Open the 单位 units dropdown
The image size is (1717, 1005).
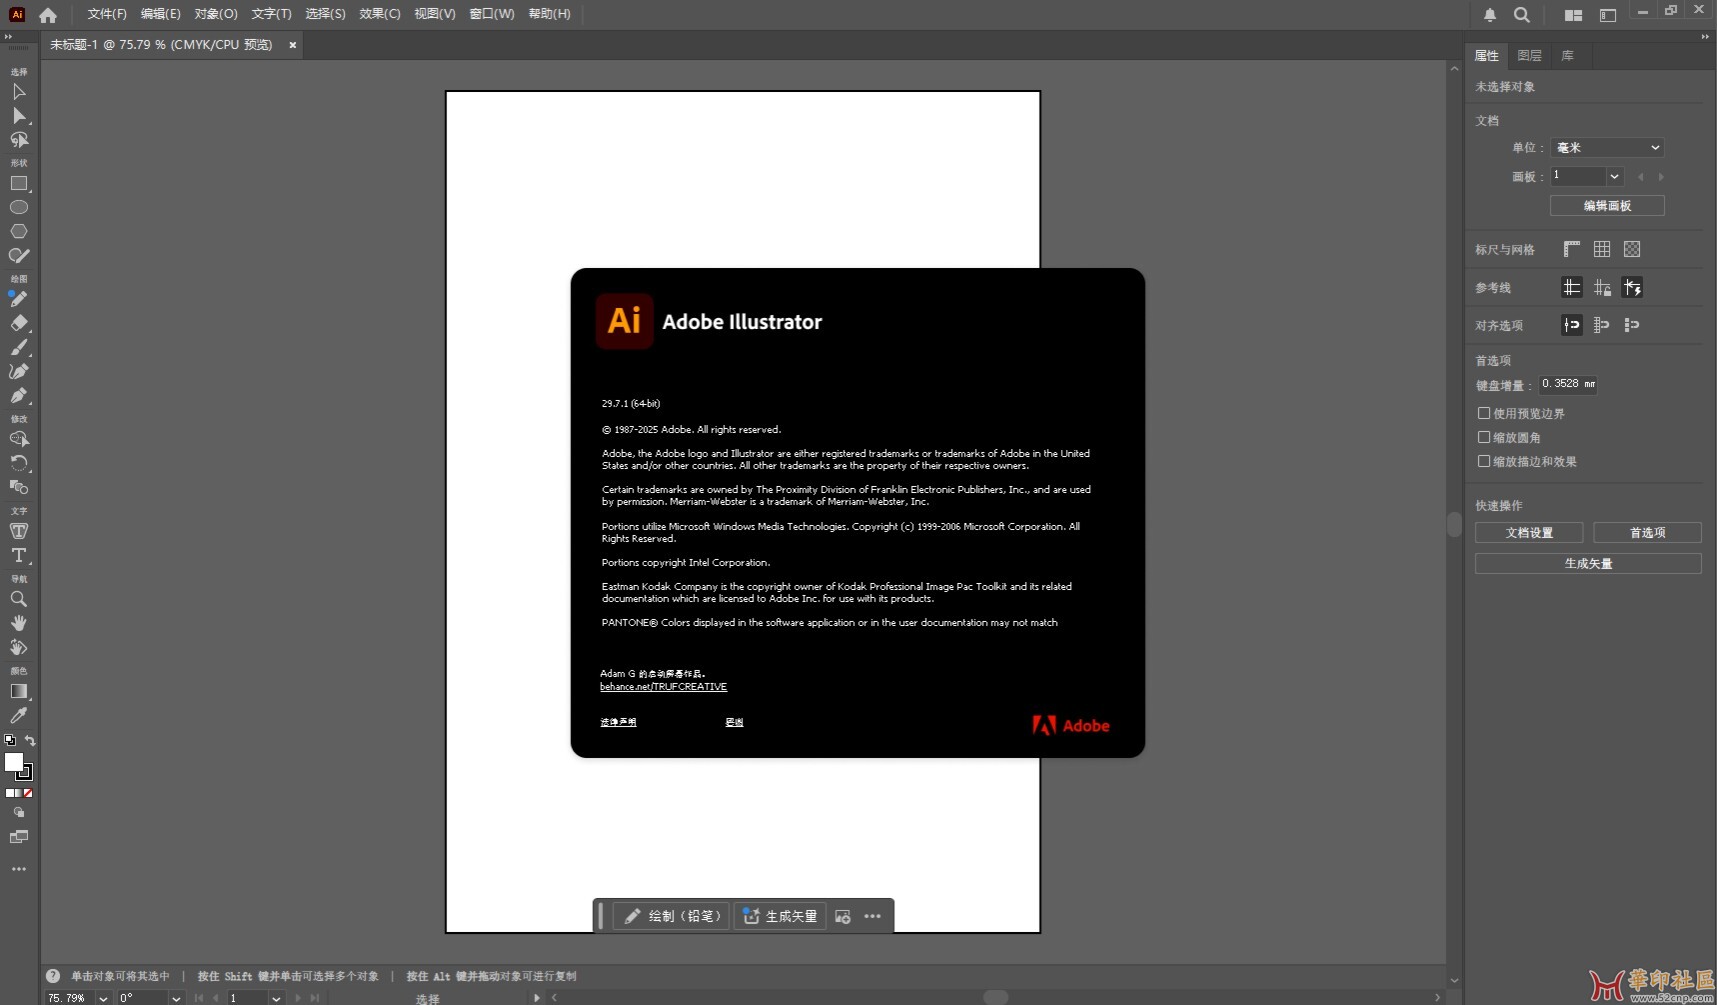coord(1607,147)
